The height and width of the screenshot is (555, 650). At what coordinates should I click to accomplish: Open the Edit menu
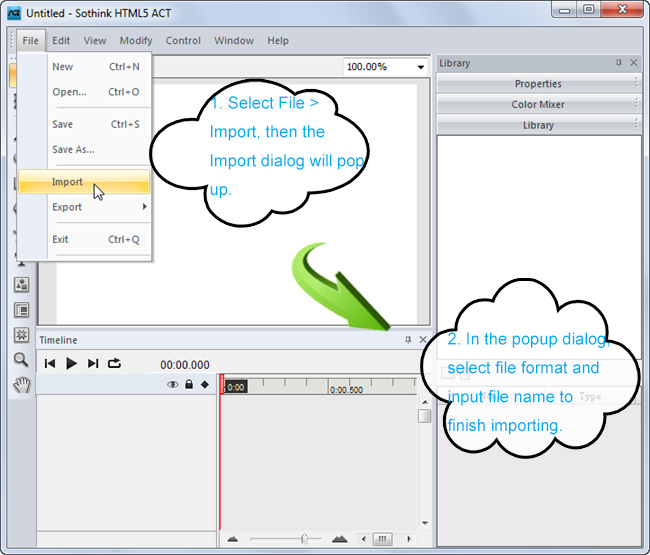click(61, 41)
